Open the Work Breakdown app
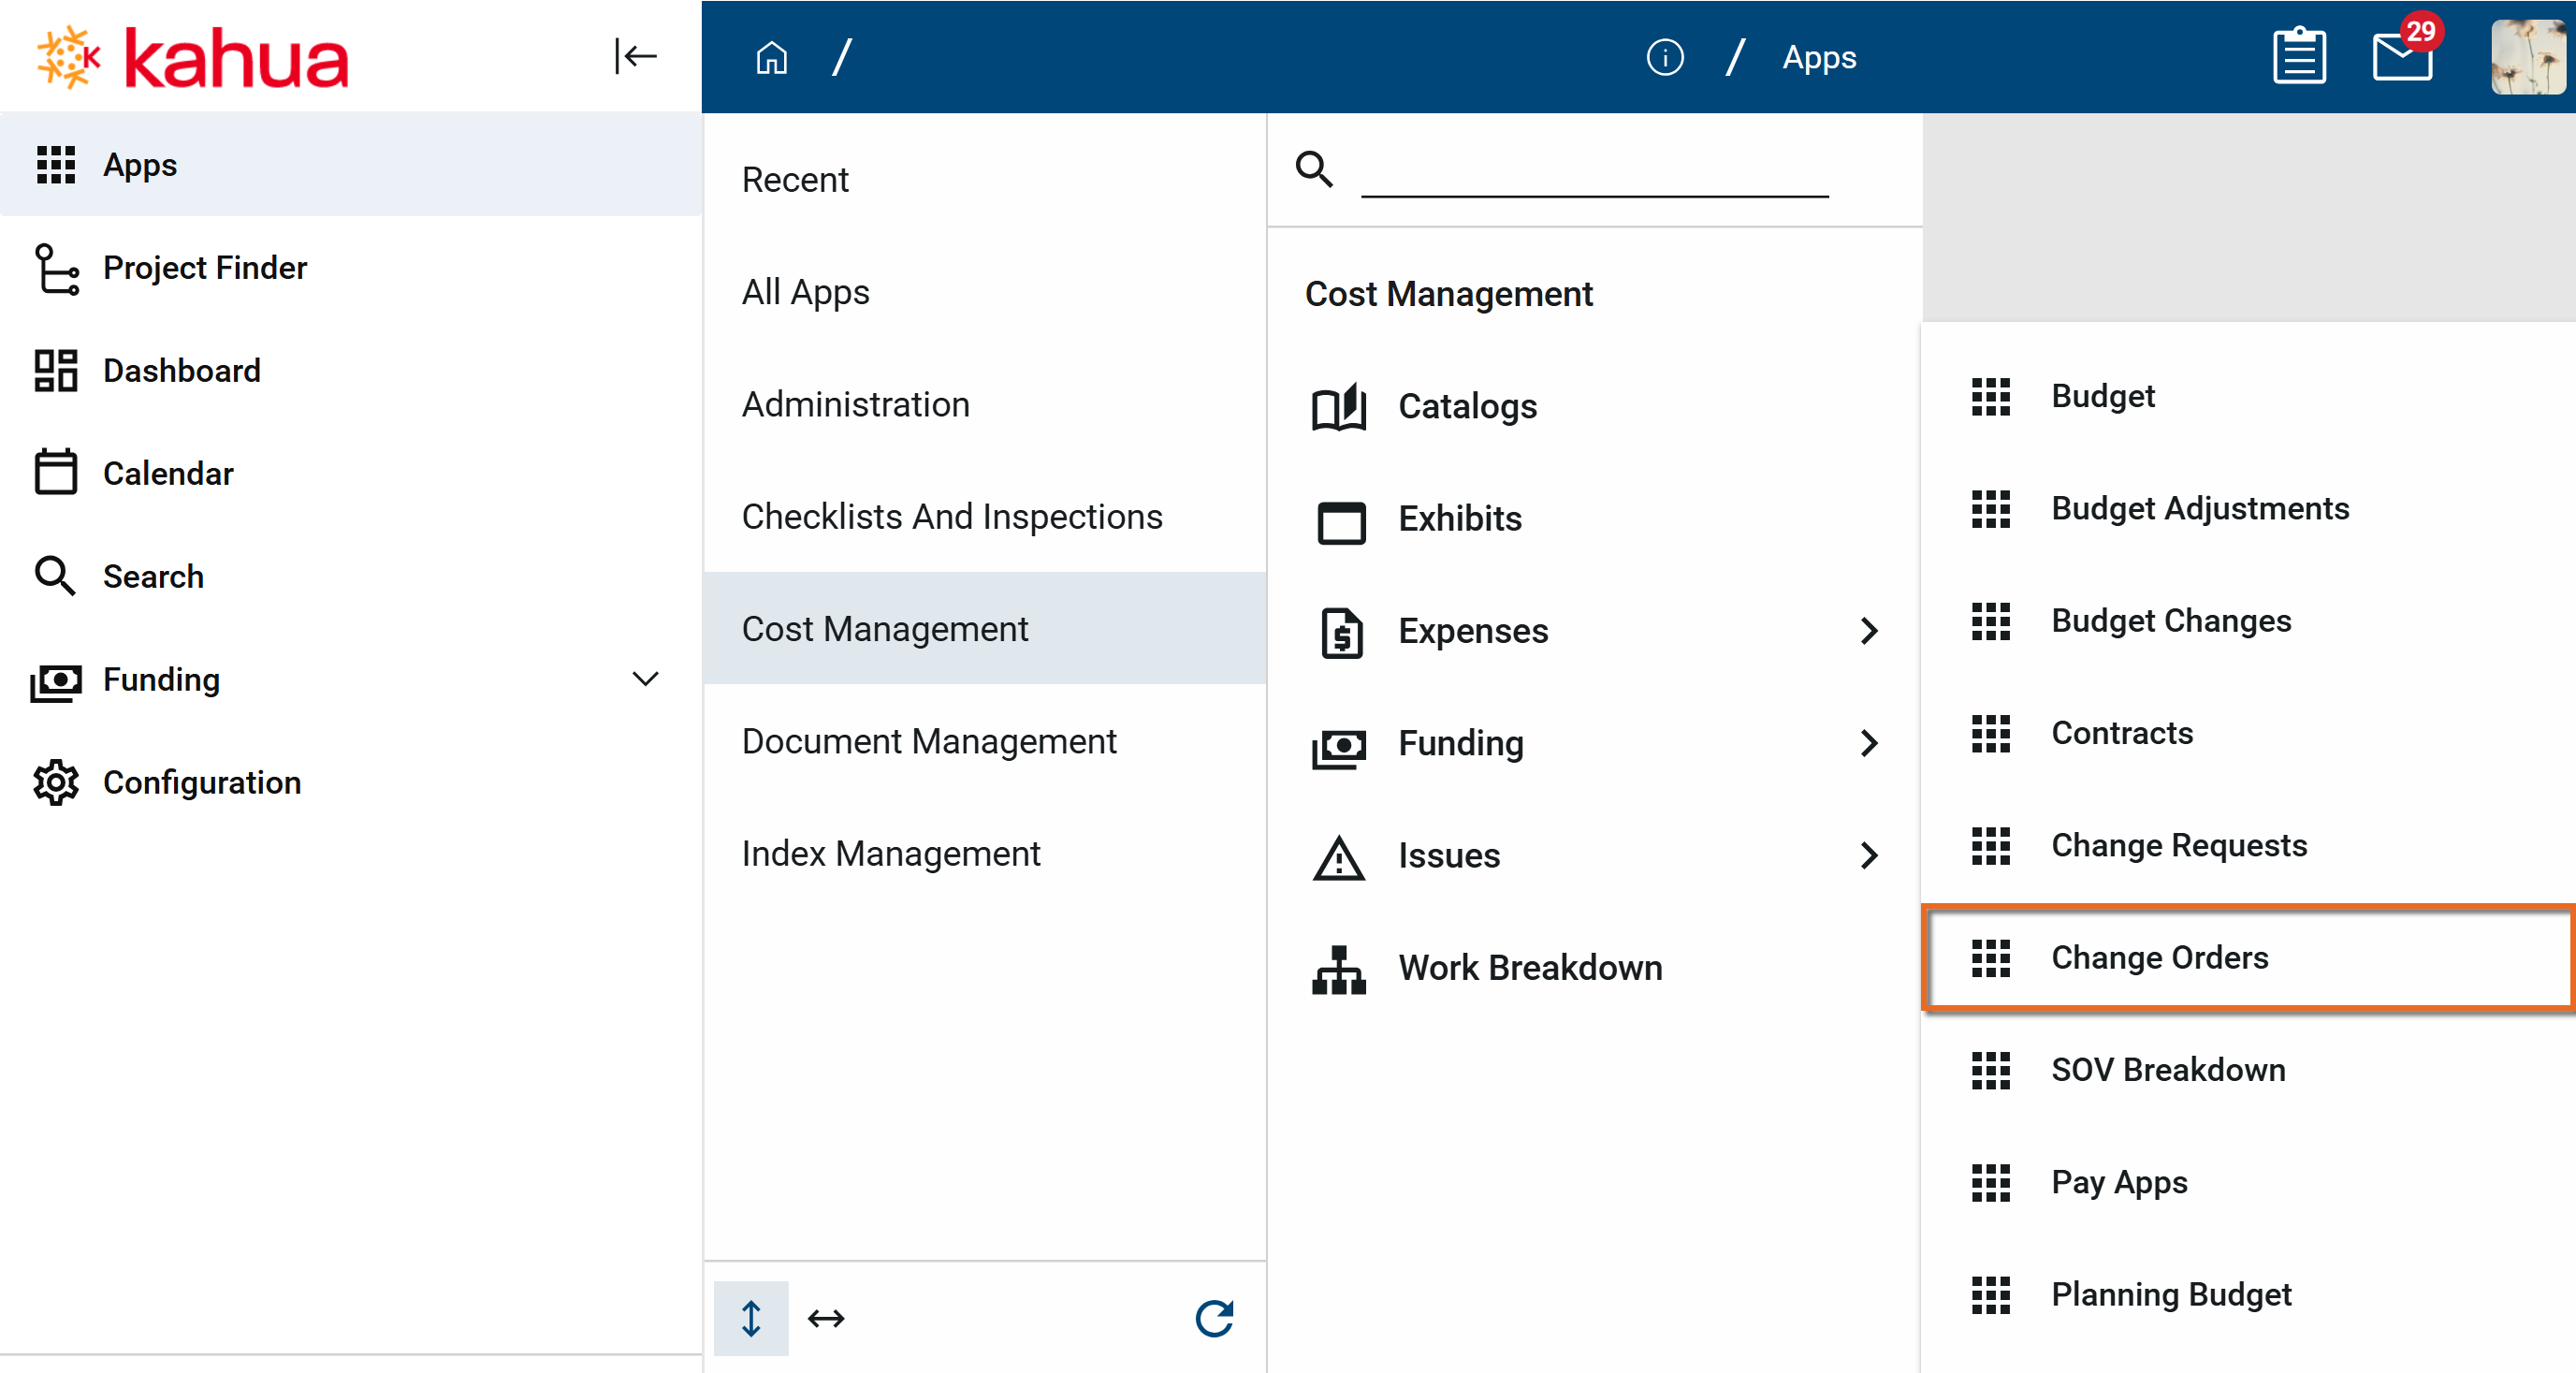The width and height of the screenshot is (2576, 1373). [x=1529, y=967]
